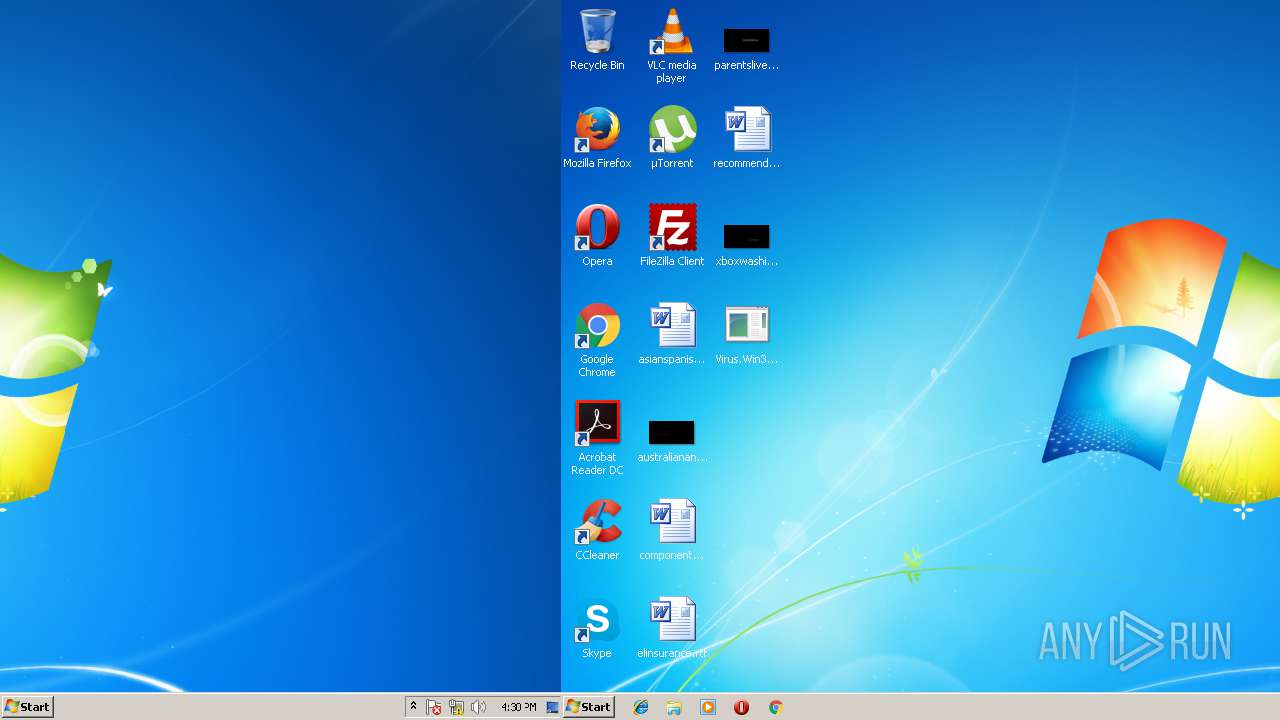Click the network warning tray icon
The width and height of the screenshot is (1280, 720).
click(456, 707)
